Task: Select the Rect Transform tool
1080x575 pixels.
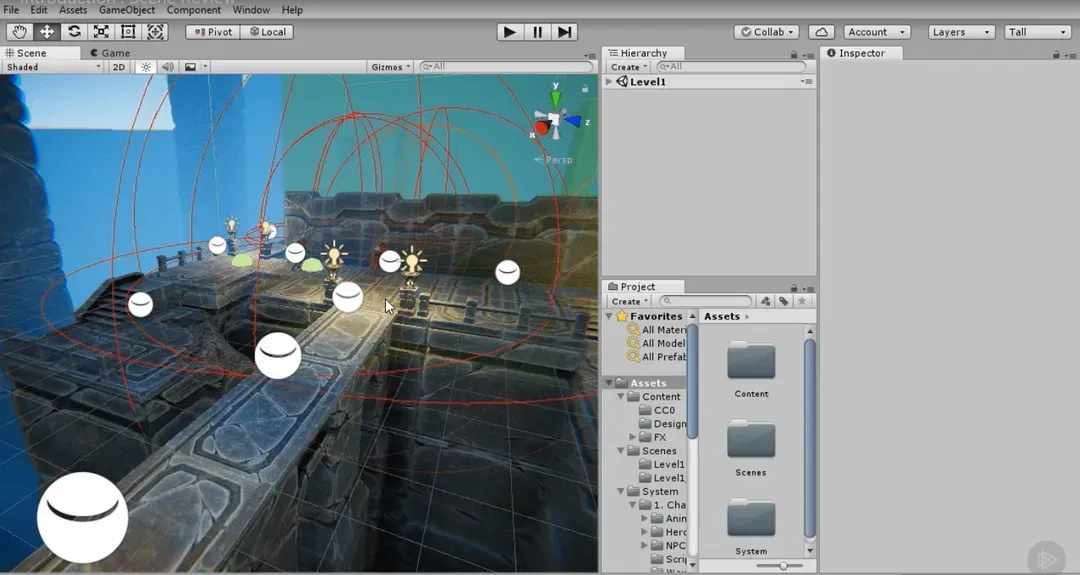Action: (x=128, y=32)
